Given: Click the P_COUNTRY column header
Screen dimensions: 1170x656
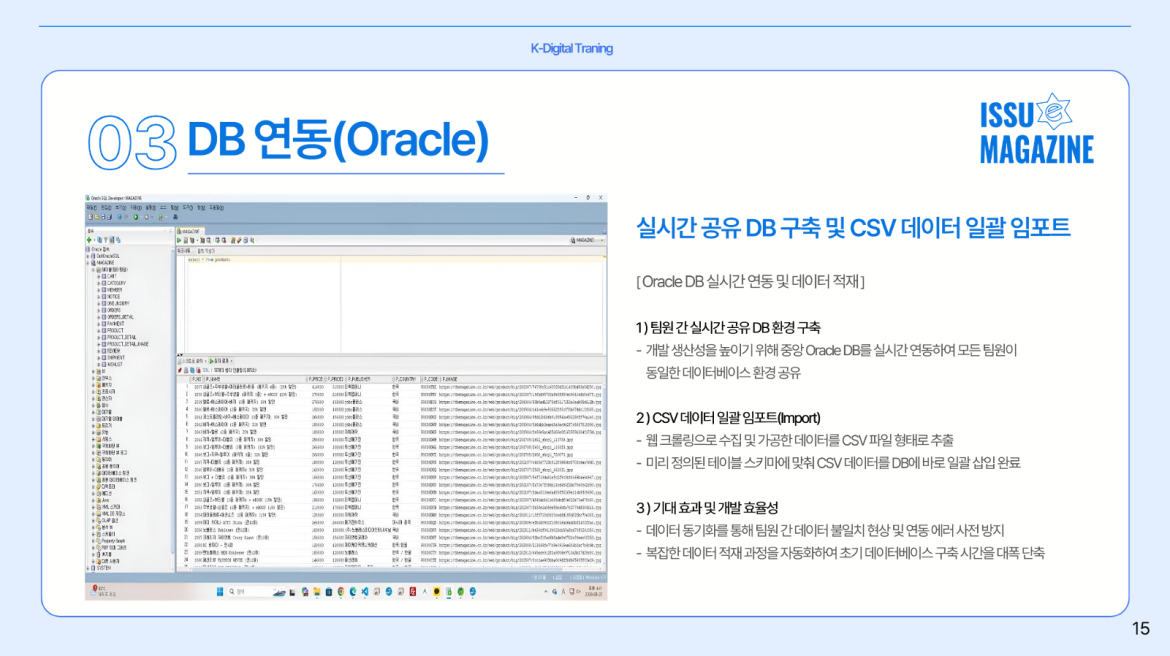Looking at the screenshot, I should 405,379.
